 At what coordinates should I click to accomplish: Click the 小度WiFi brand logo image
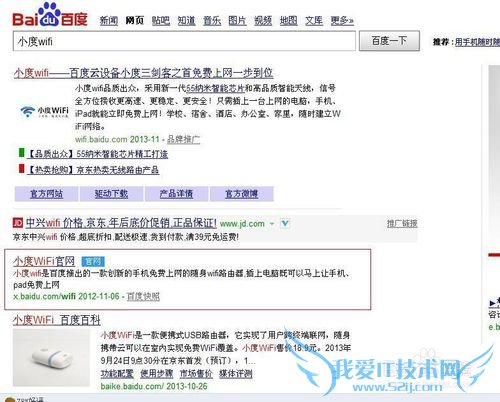pos(44,111)
